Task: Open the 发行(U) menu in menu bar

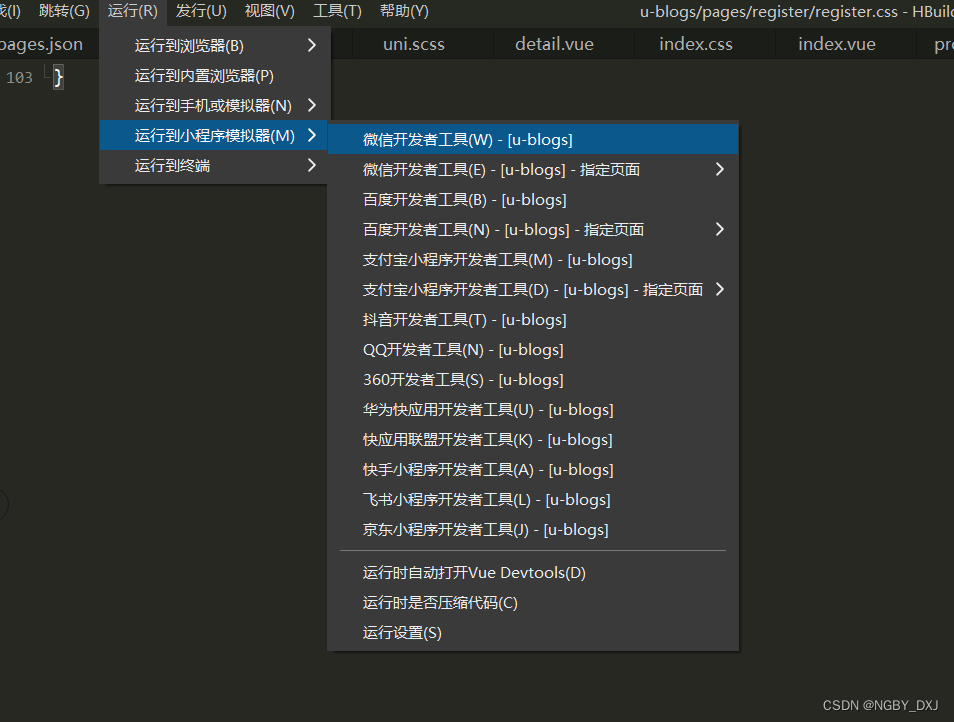Action: [201, 11]
